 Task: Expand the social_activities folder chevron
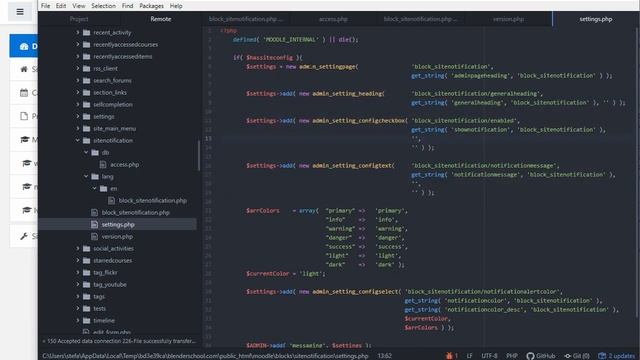click(78, 248)
